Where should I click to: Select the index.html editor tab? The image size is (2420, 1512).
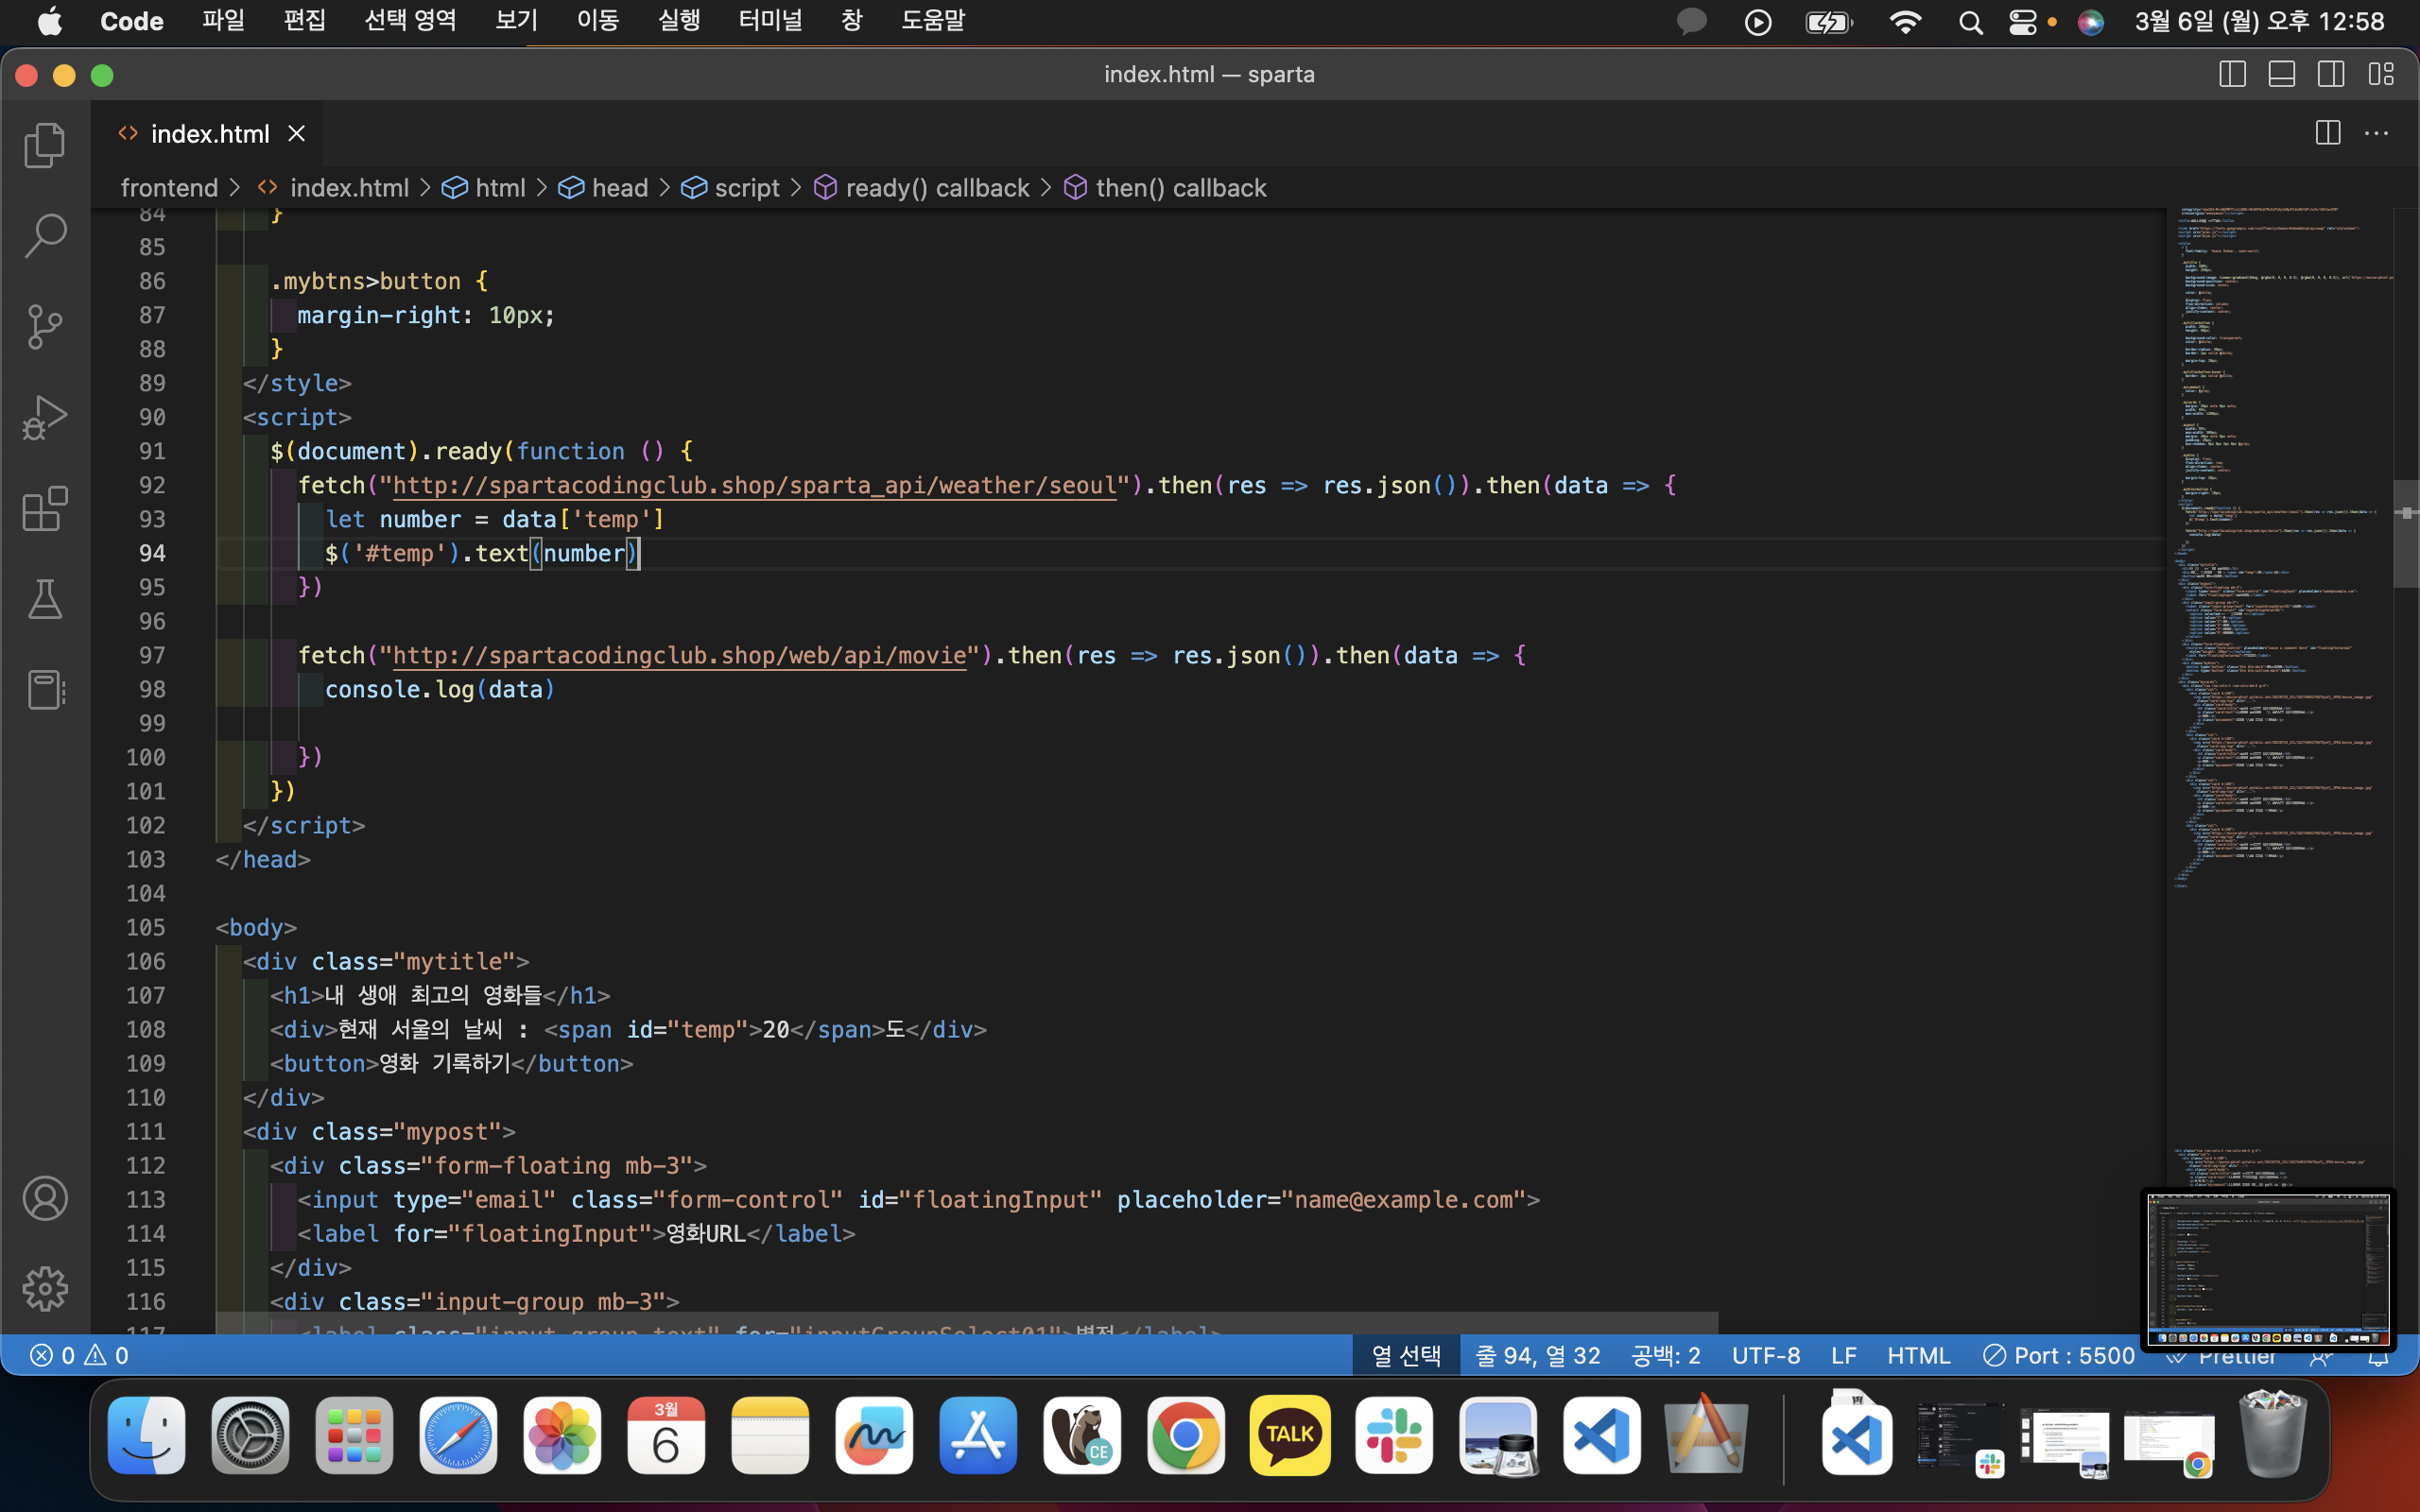coord(208,133)
